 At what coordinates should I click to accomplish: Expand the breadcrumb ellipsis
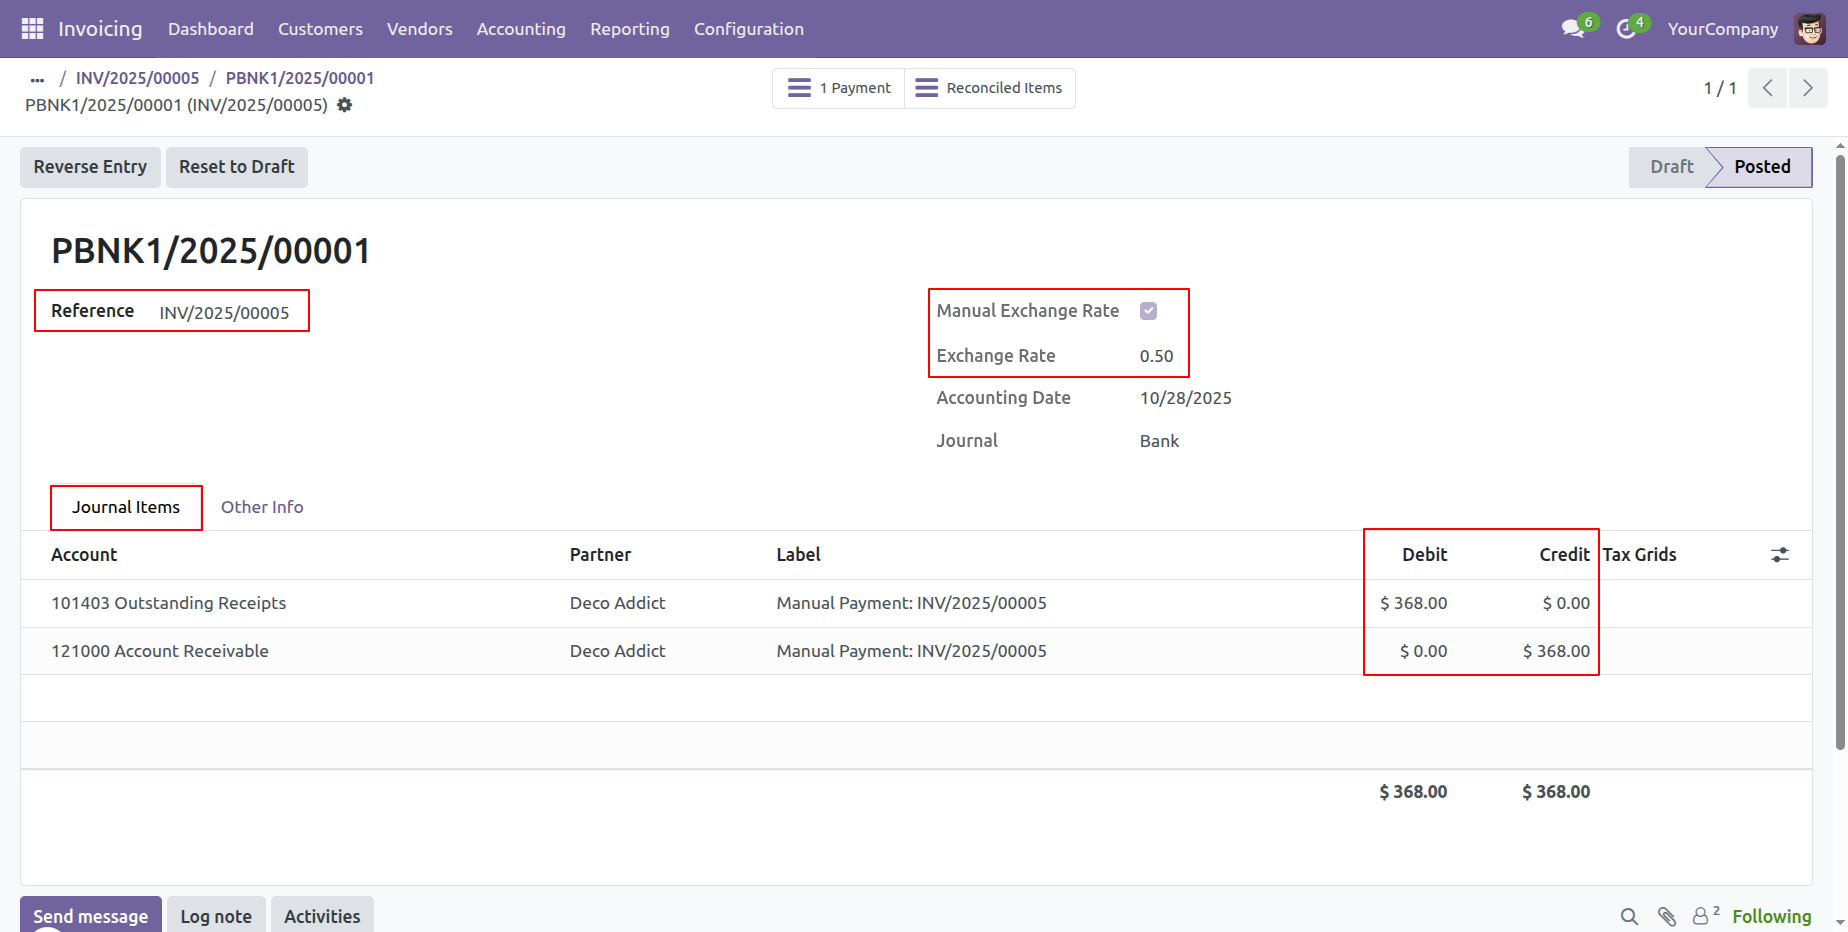point(37,79)
